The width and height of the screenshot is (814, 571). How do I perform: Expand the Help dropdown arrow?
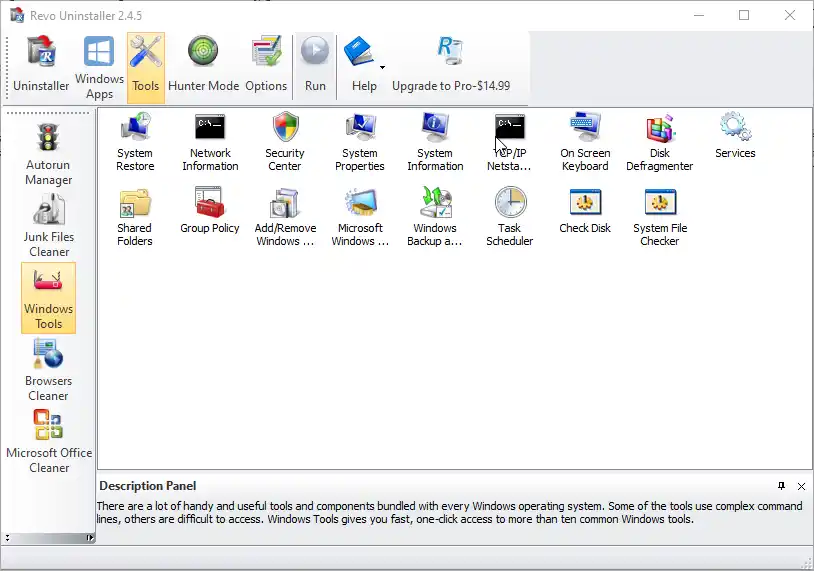click(383, 67)
